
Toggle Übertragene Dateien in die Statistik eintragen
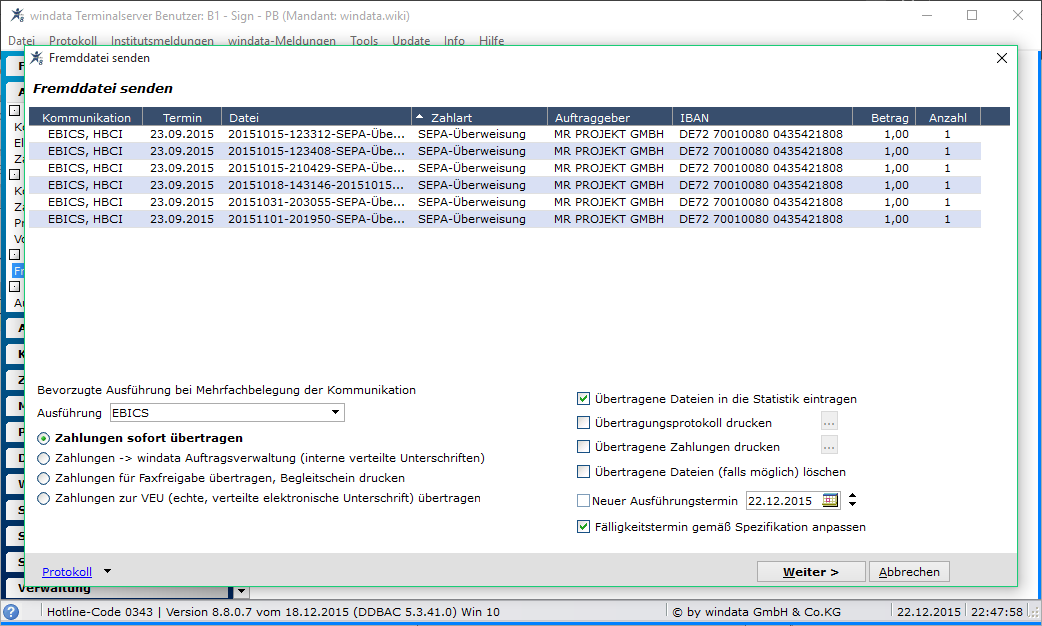click(x=583, y=399)
